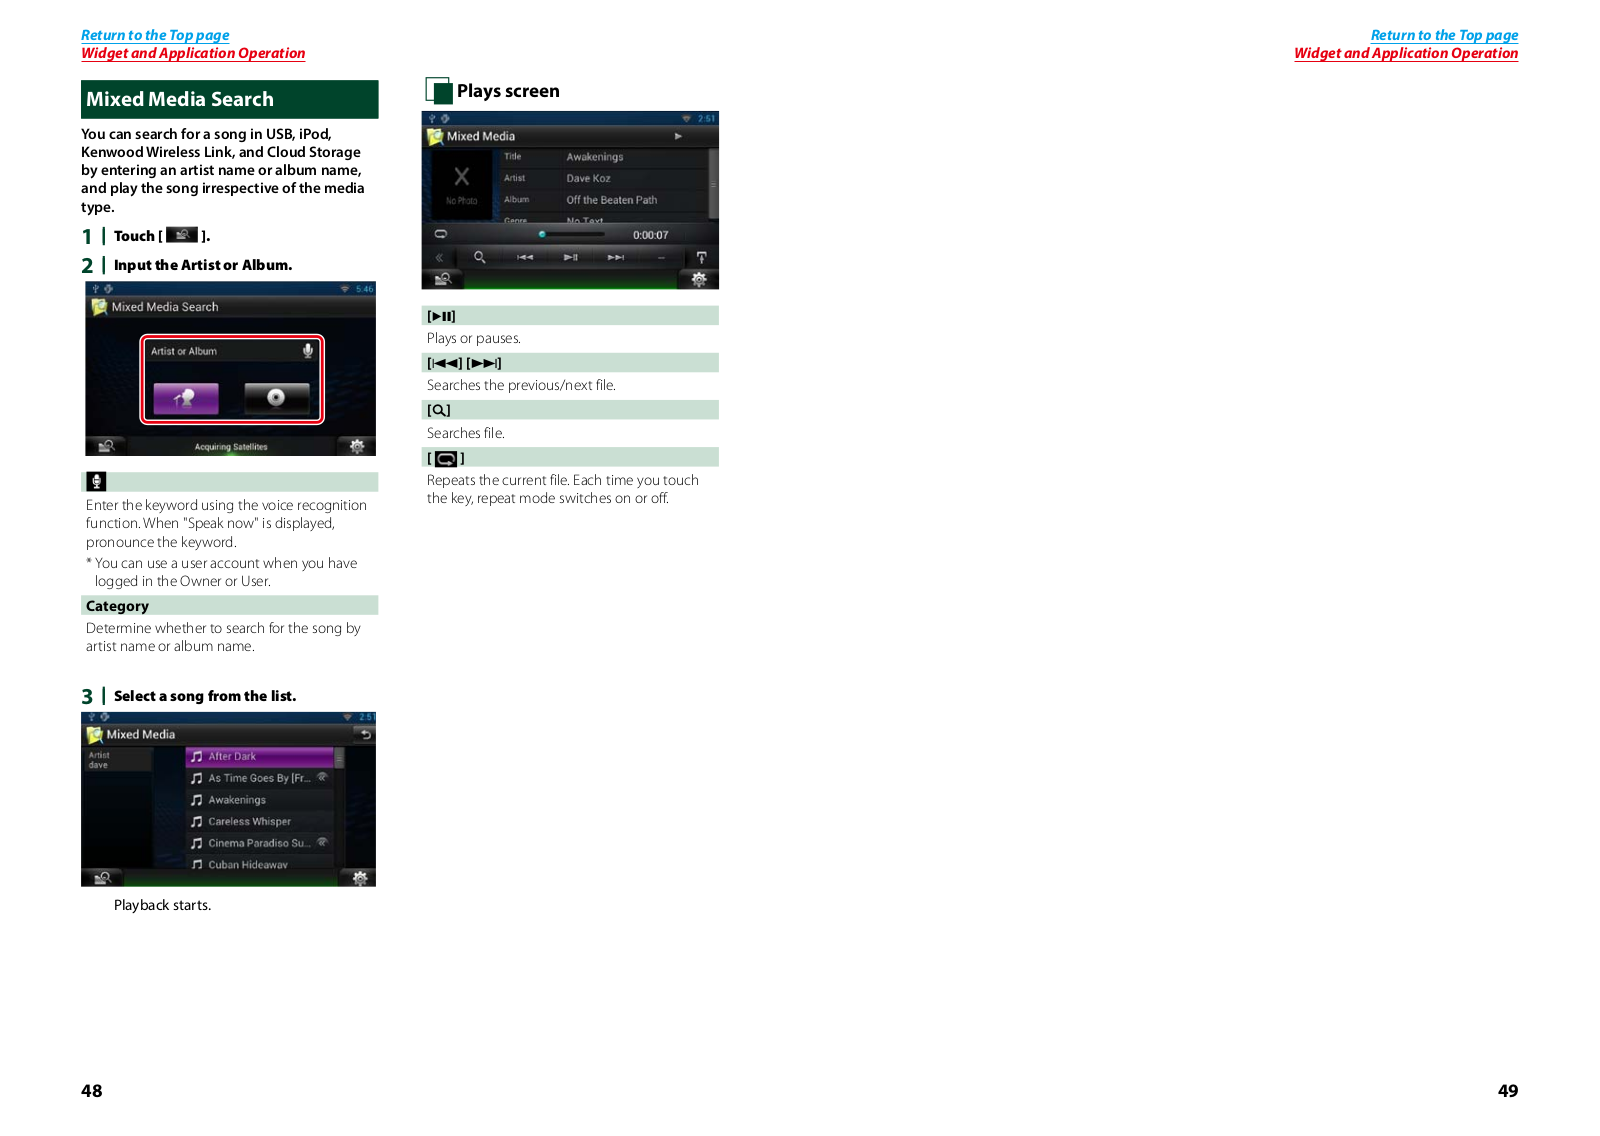
Task: Open the right 'Widget and Application Operation' link
Action: pos(1406,53)
